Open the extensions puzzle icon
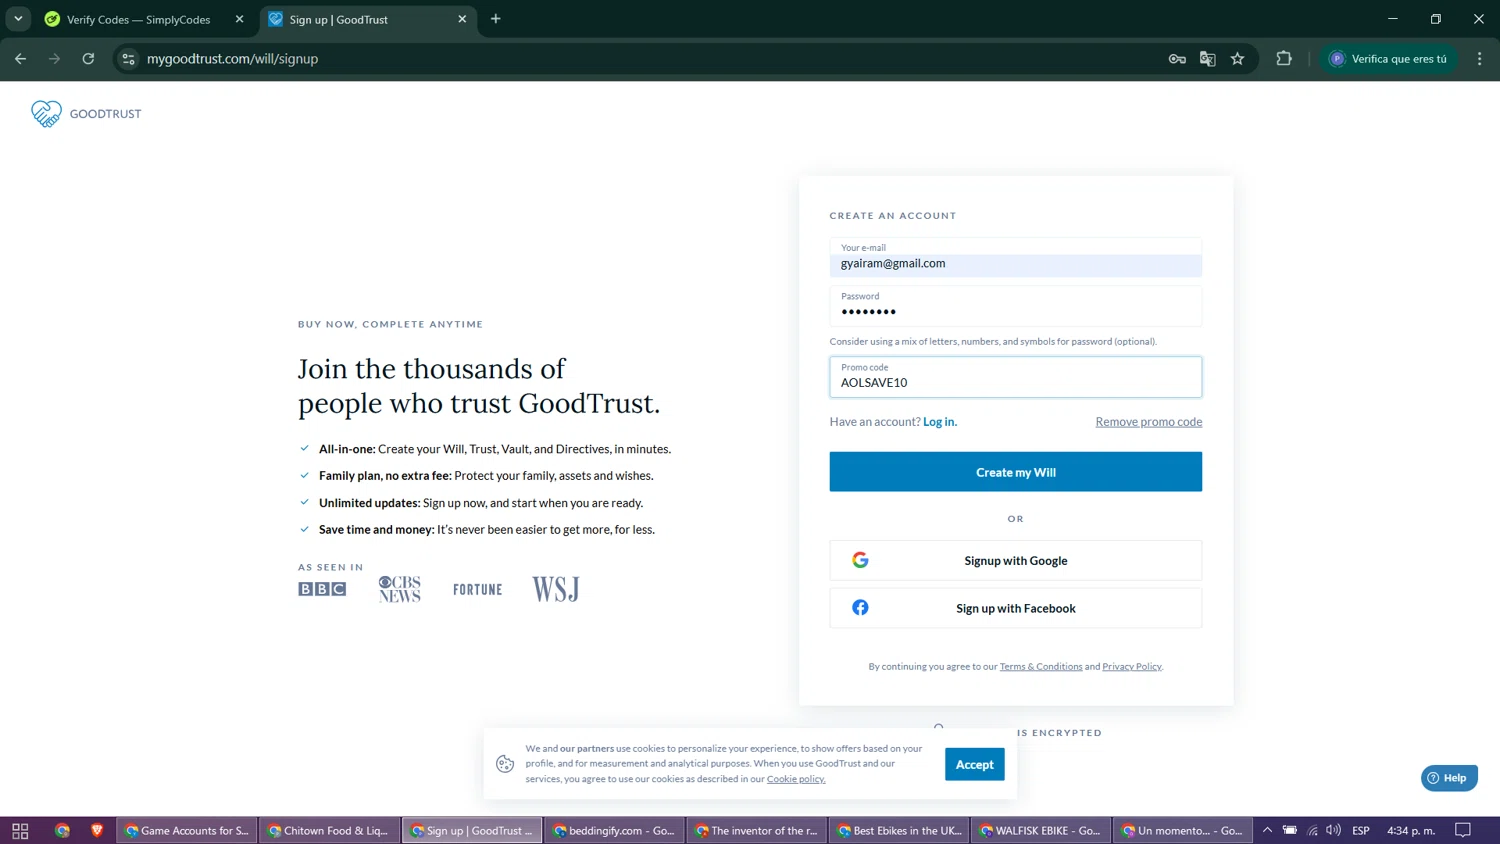This screenshot has width=1500, height=844. (1284, 59)
